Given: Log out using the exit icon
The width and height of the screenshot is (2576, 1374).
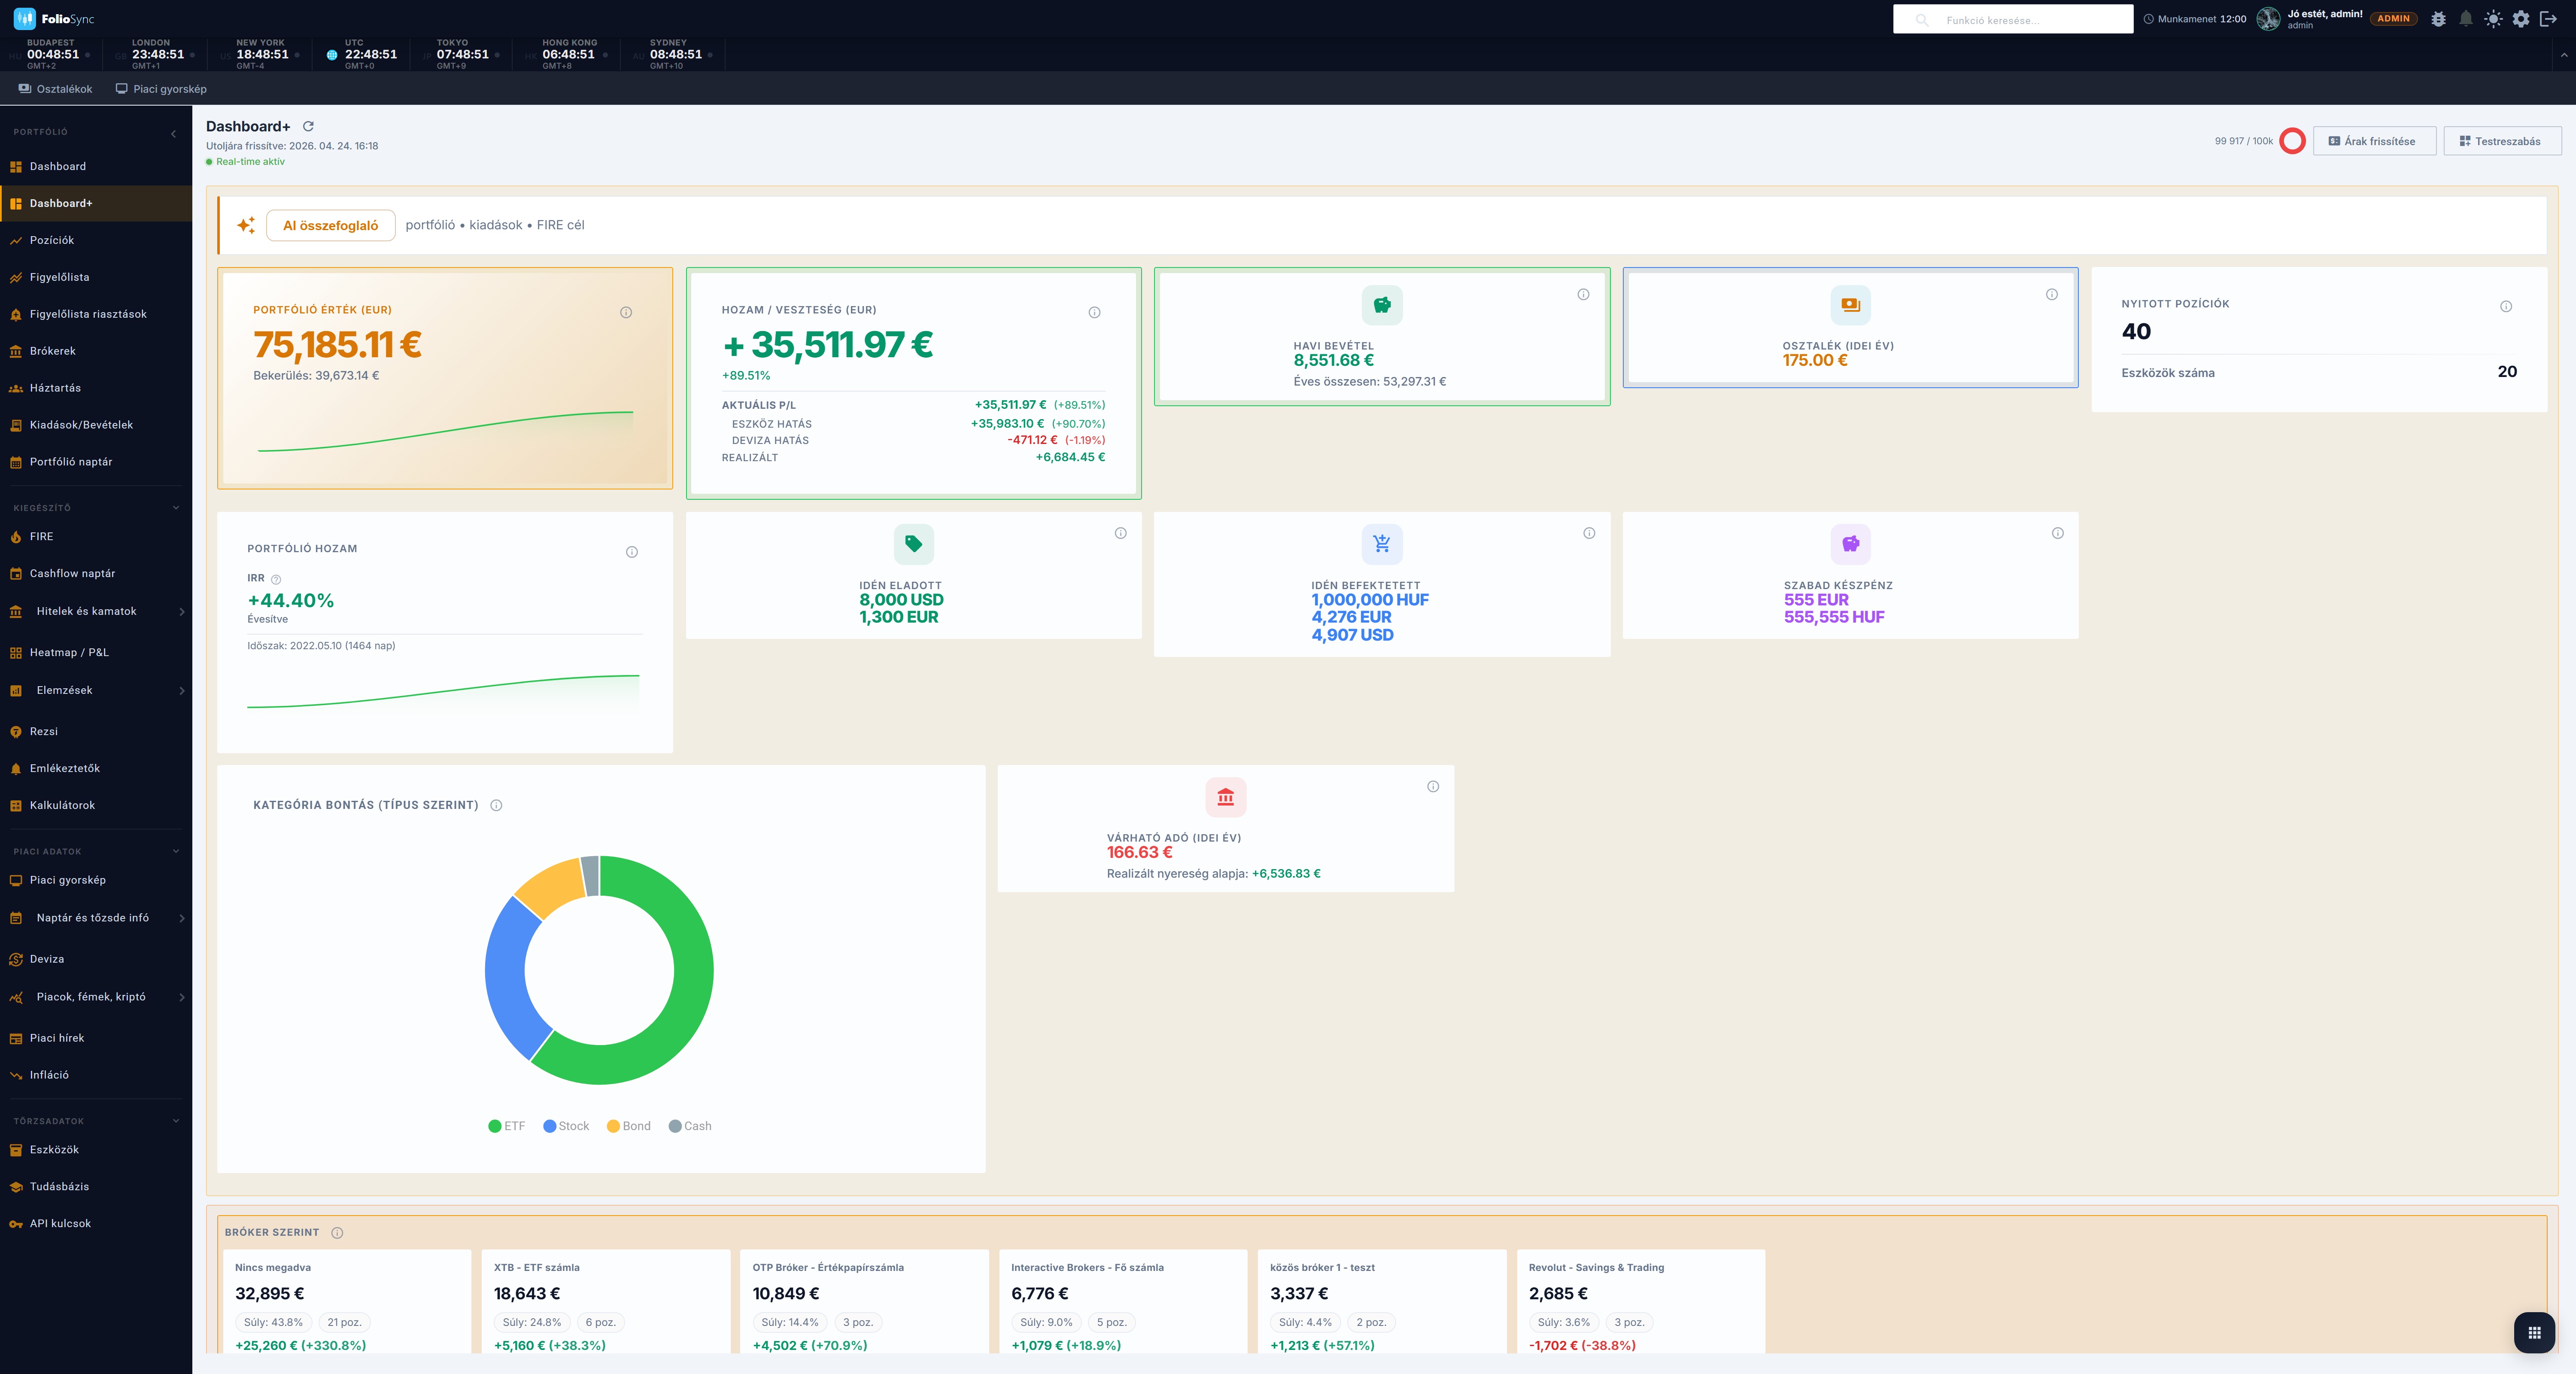Looking at the screenshot, I should [2549, 19].
